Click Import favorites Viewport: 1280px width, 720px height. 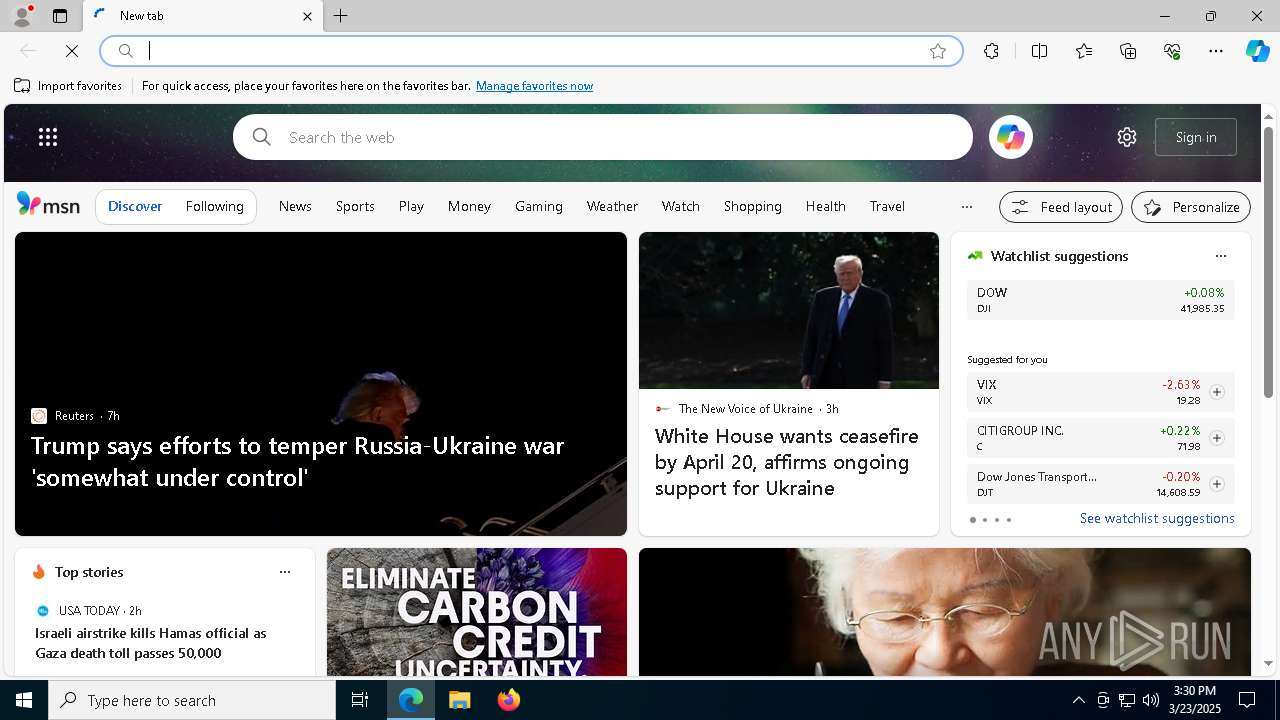click(68, 86)
